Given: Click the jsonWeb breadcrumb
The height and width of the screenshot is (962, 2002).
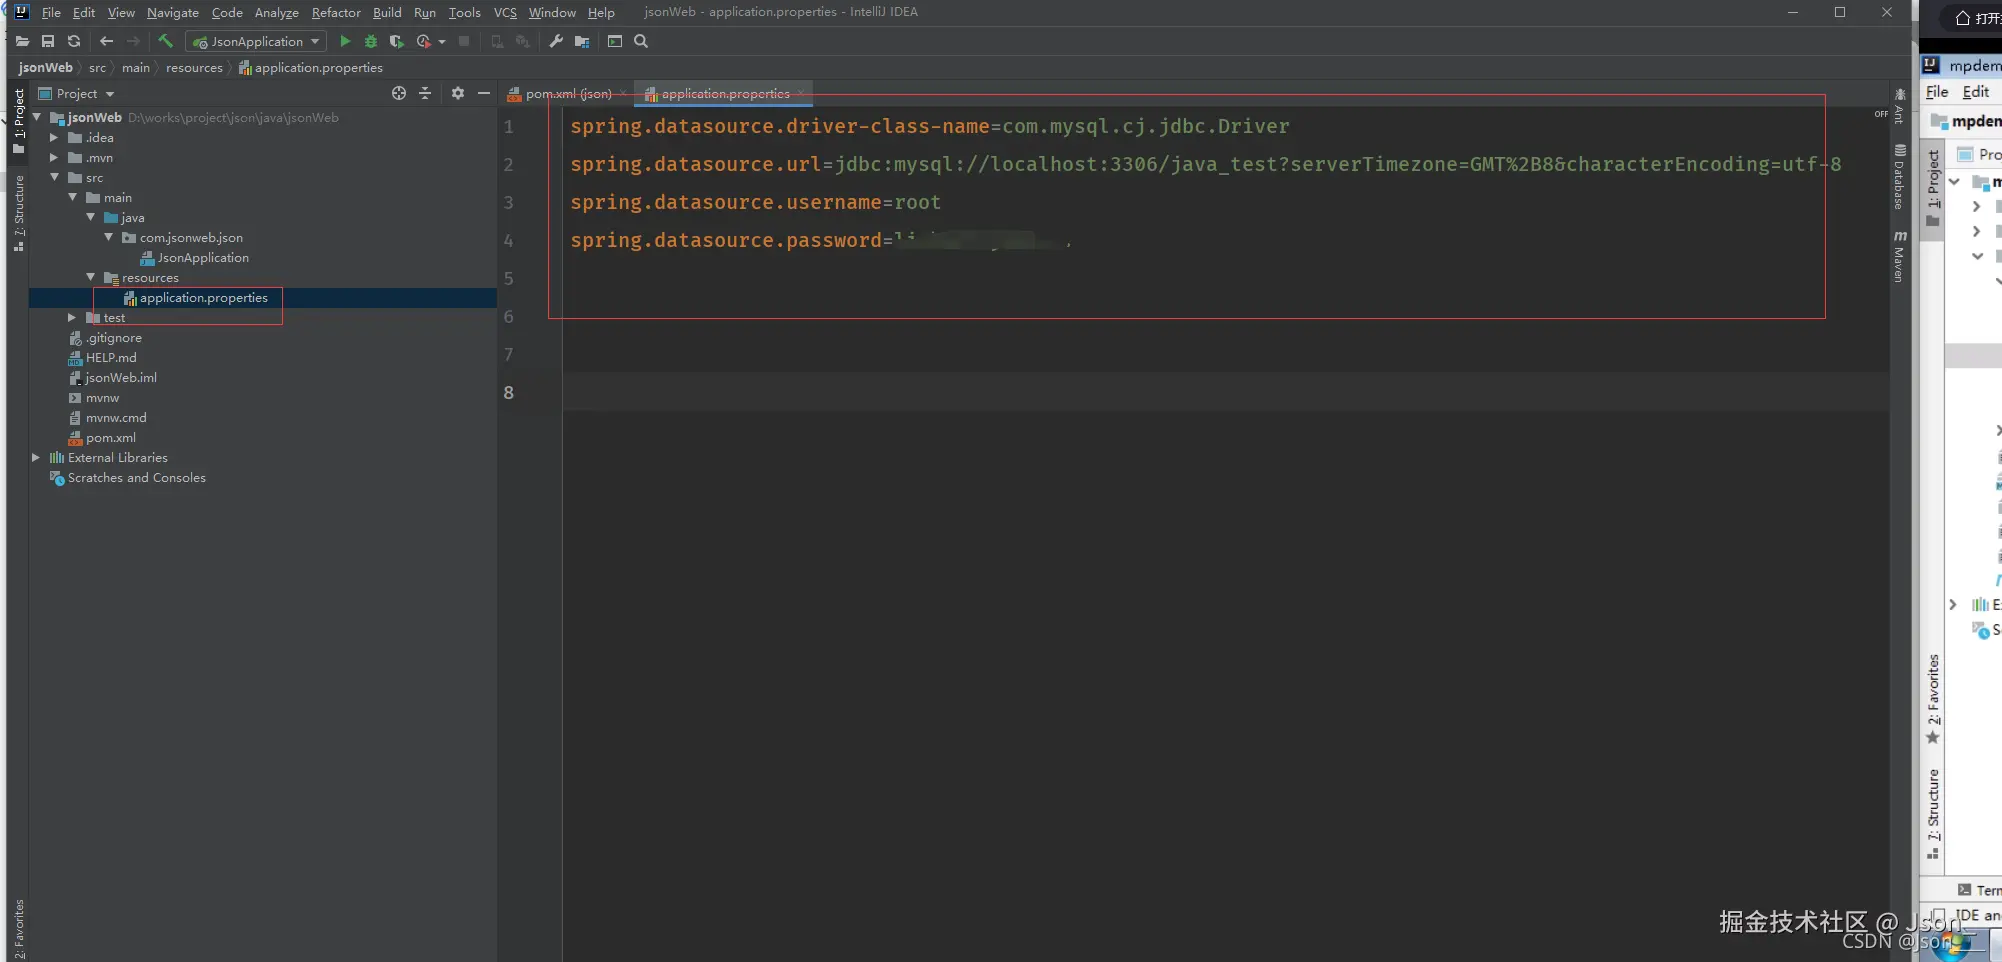Looking at the screenshot, I should pos(46,68).
